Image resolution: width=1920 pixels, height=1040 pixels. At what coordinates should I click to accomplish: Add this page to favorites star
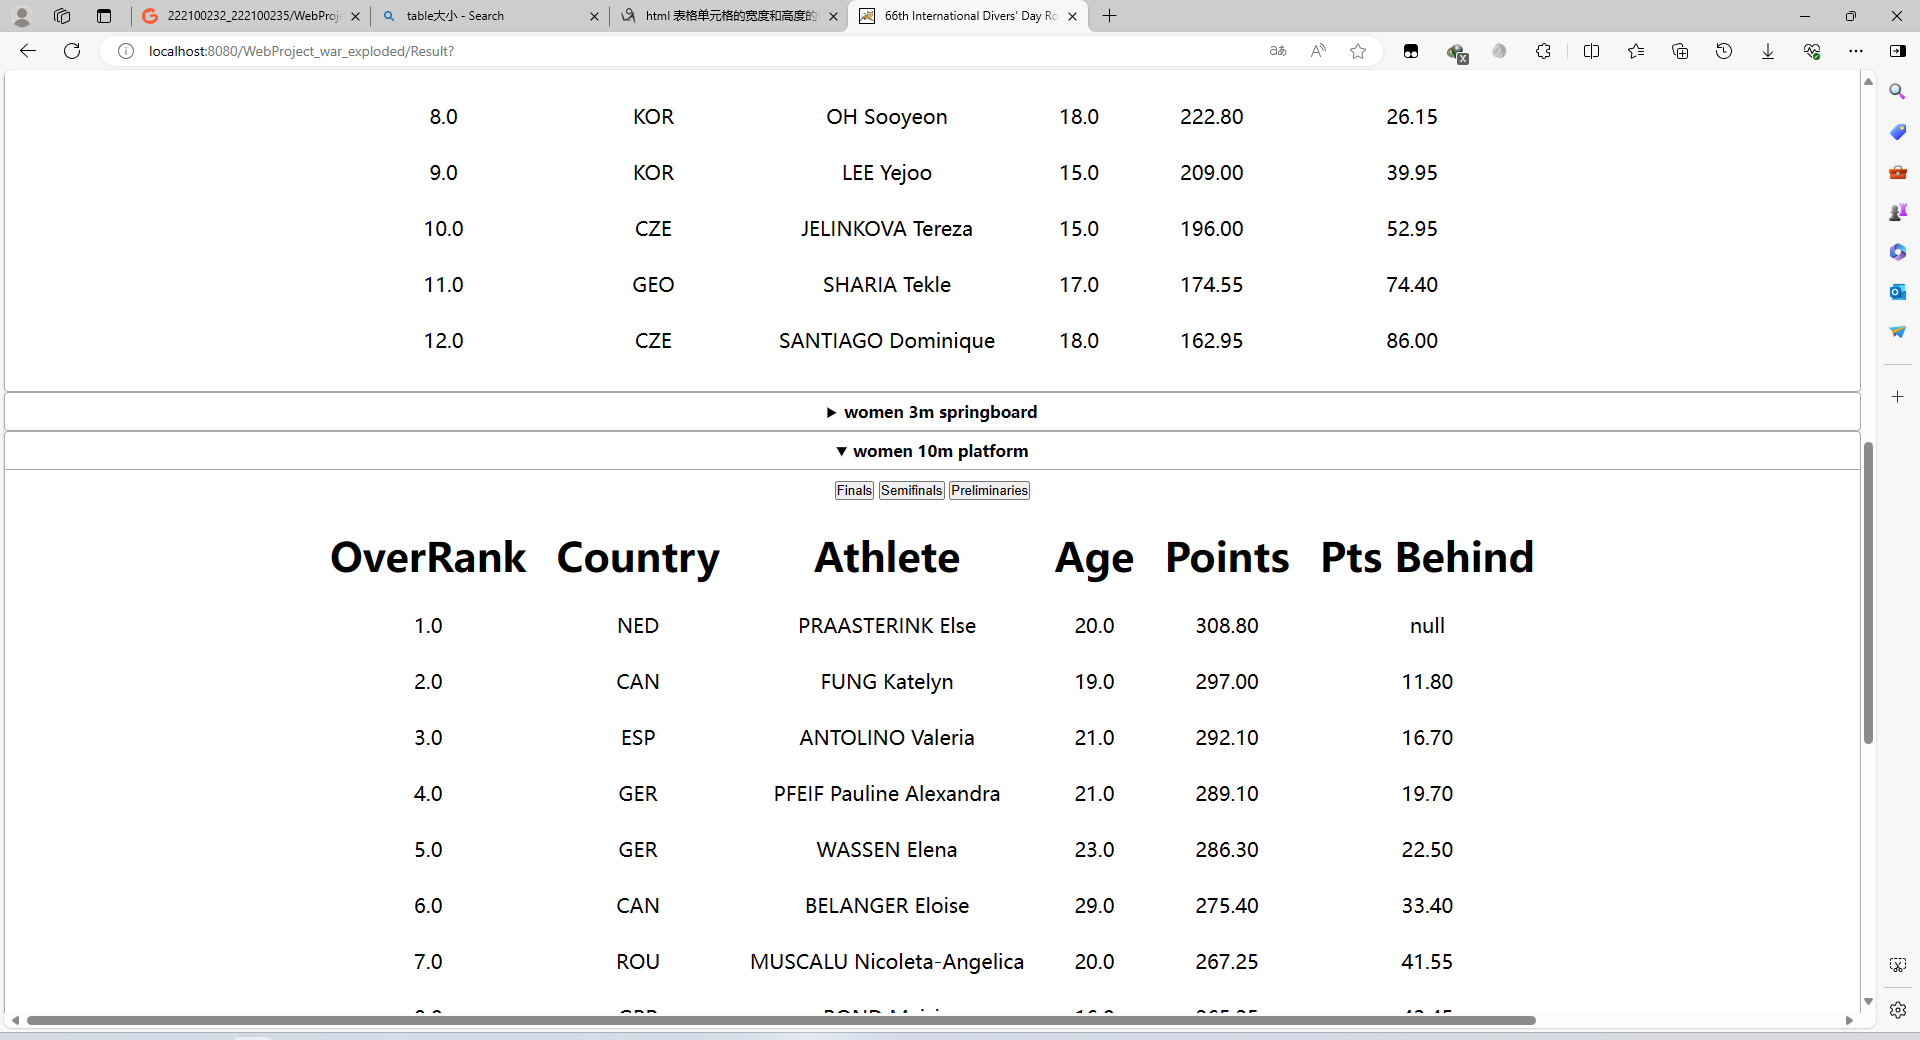[1357, 51]
